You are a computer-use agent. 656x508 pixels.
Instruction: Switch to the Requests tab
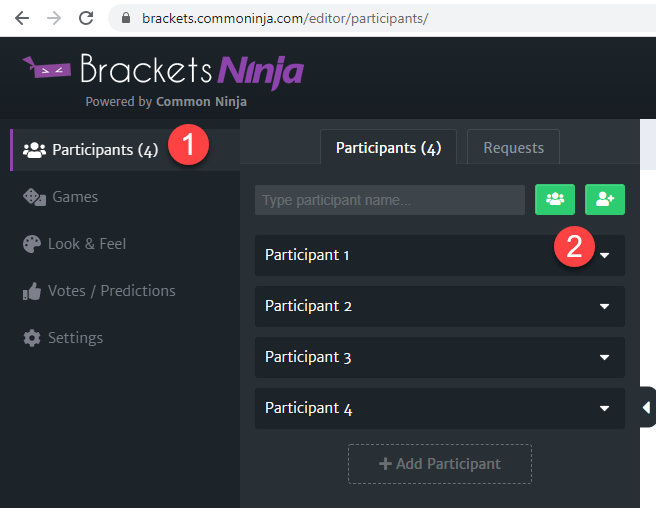tap(513, 147)
